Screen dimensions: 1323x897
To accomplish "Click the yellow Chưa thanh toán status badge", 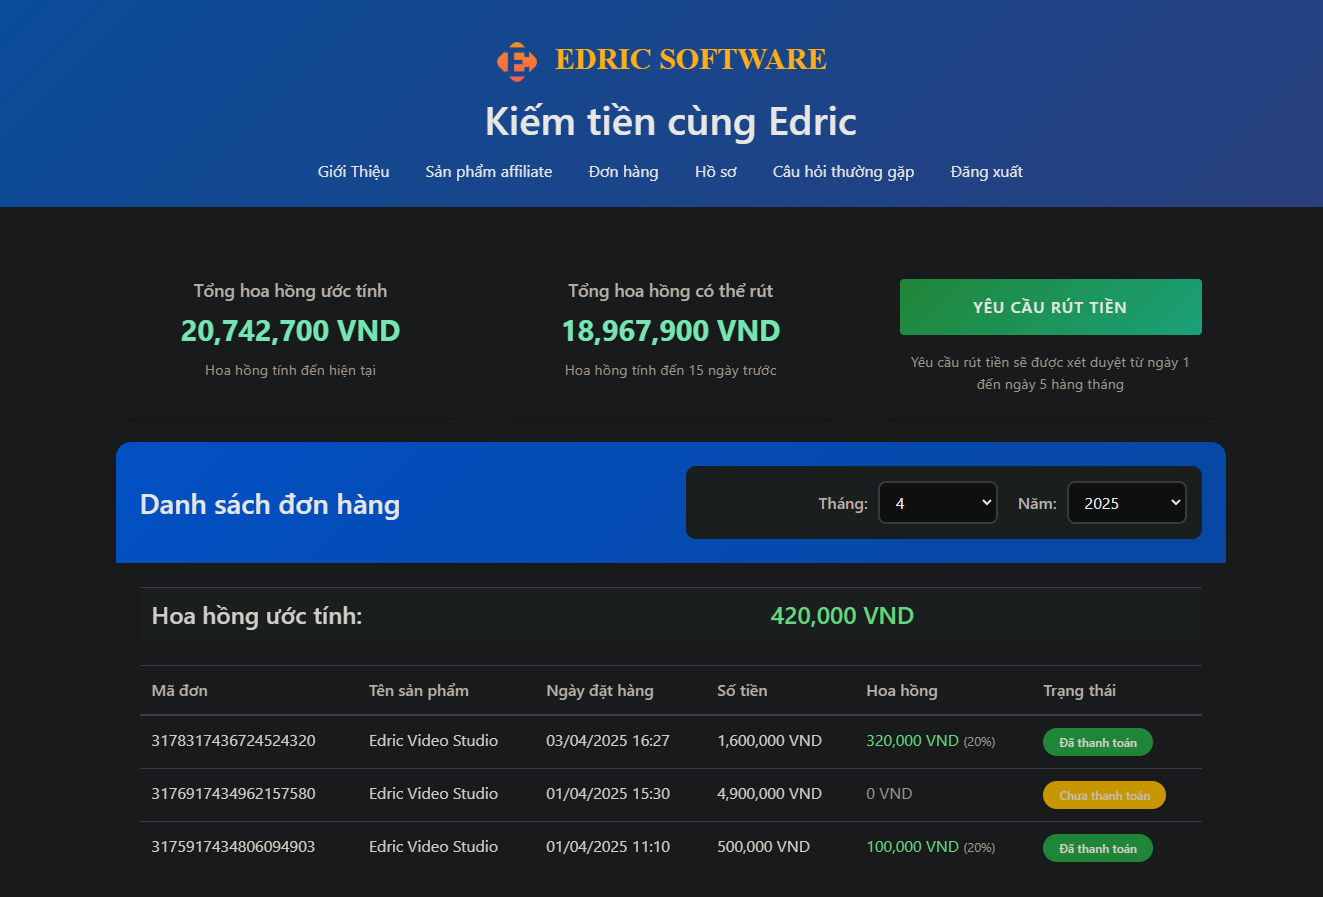I will pos(1104,794).
